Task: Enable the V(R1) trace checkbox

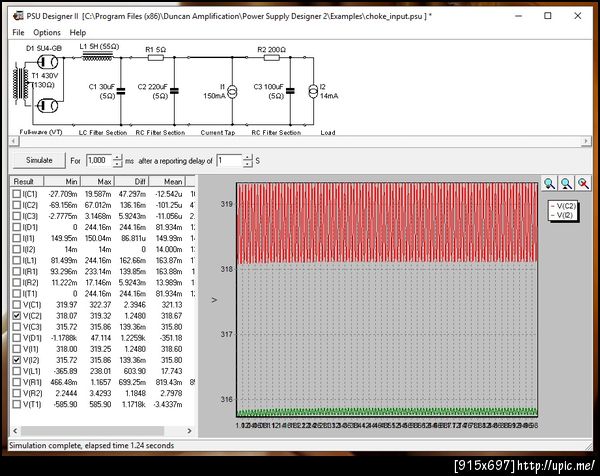Action: [16, 382]
